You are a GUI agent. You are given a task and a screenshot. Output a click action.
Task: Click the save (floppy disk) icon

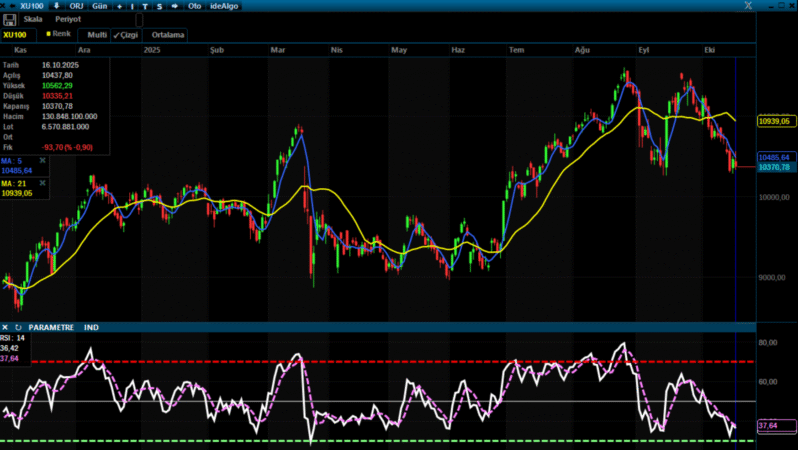pos(11,19)
